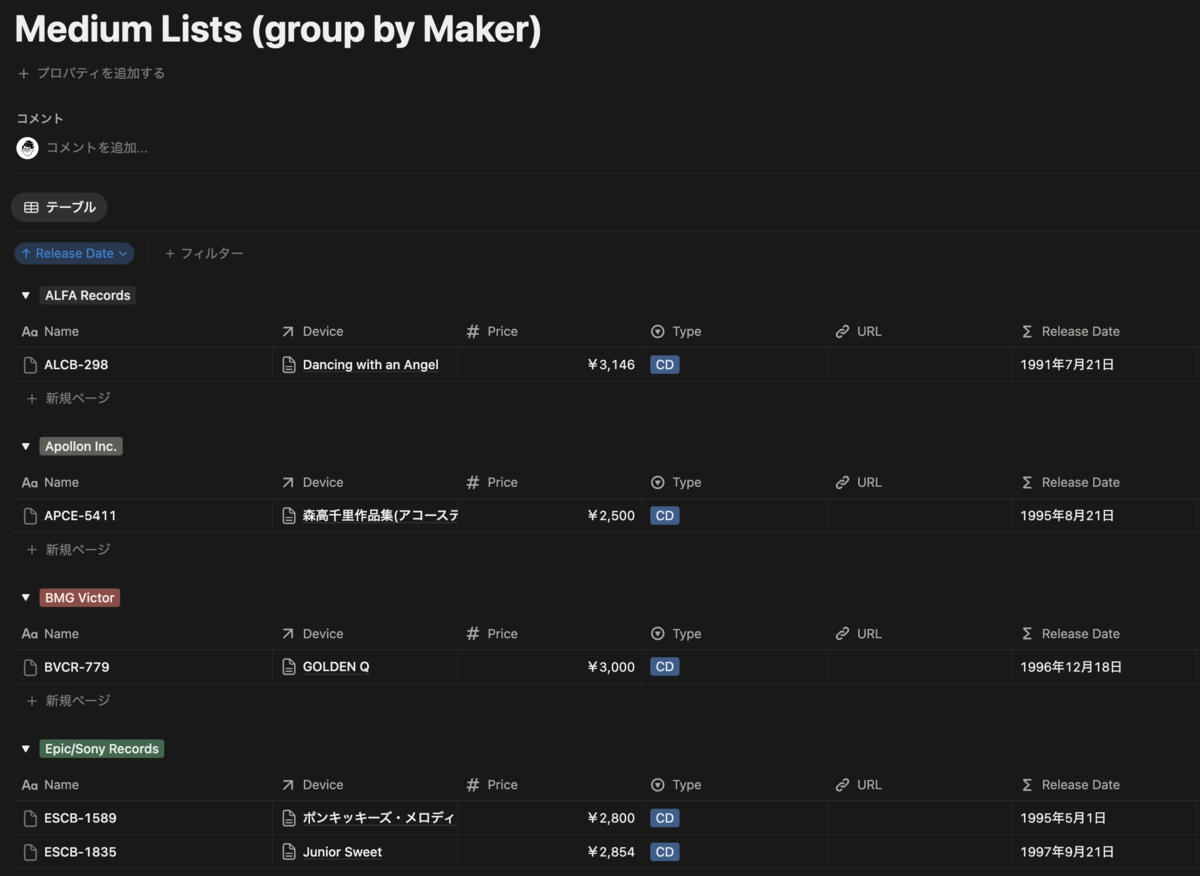Add 新規ページ under BMG Victor group
Viewport: 1200px width, 876px height.
coord(68,700)
